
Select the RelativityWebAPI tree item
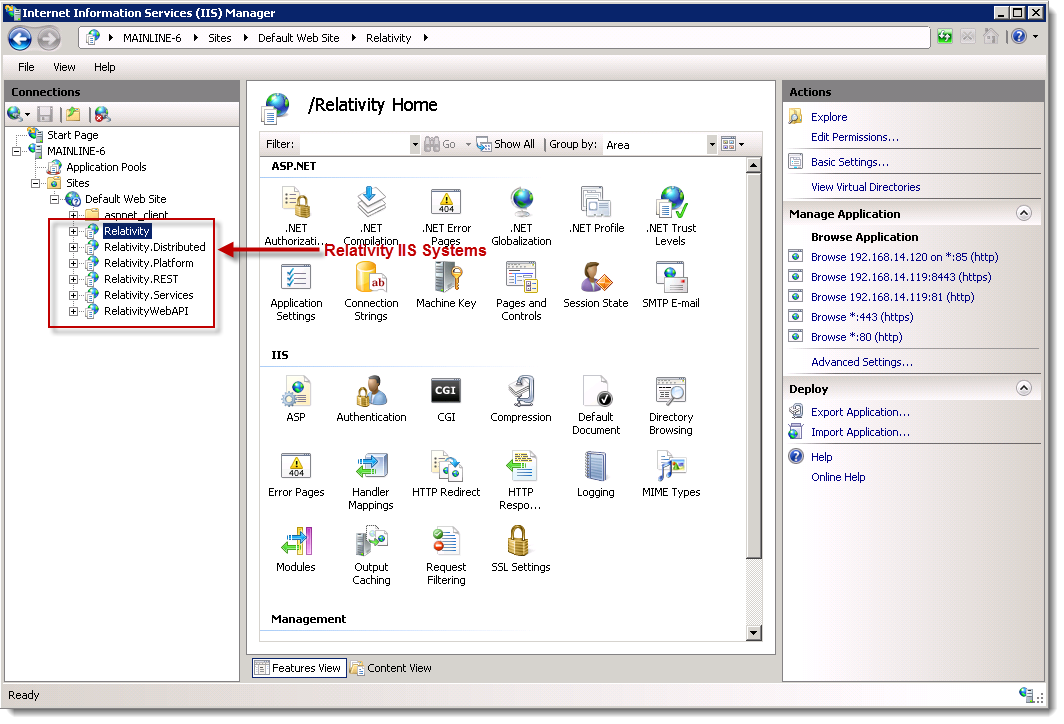pos(145,311)
